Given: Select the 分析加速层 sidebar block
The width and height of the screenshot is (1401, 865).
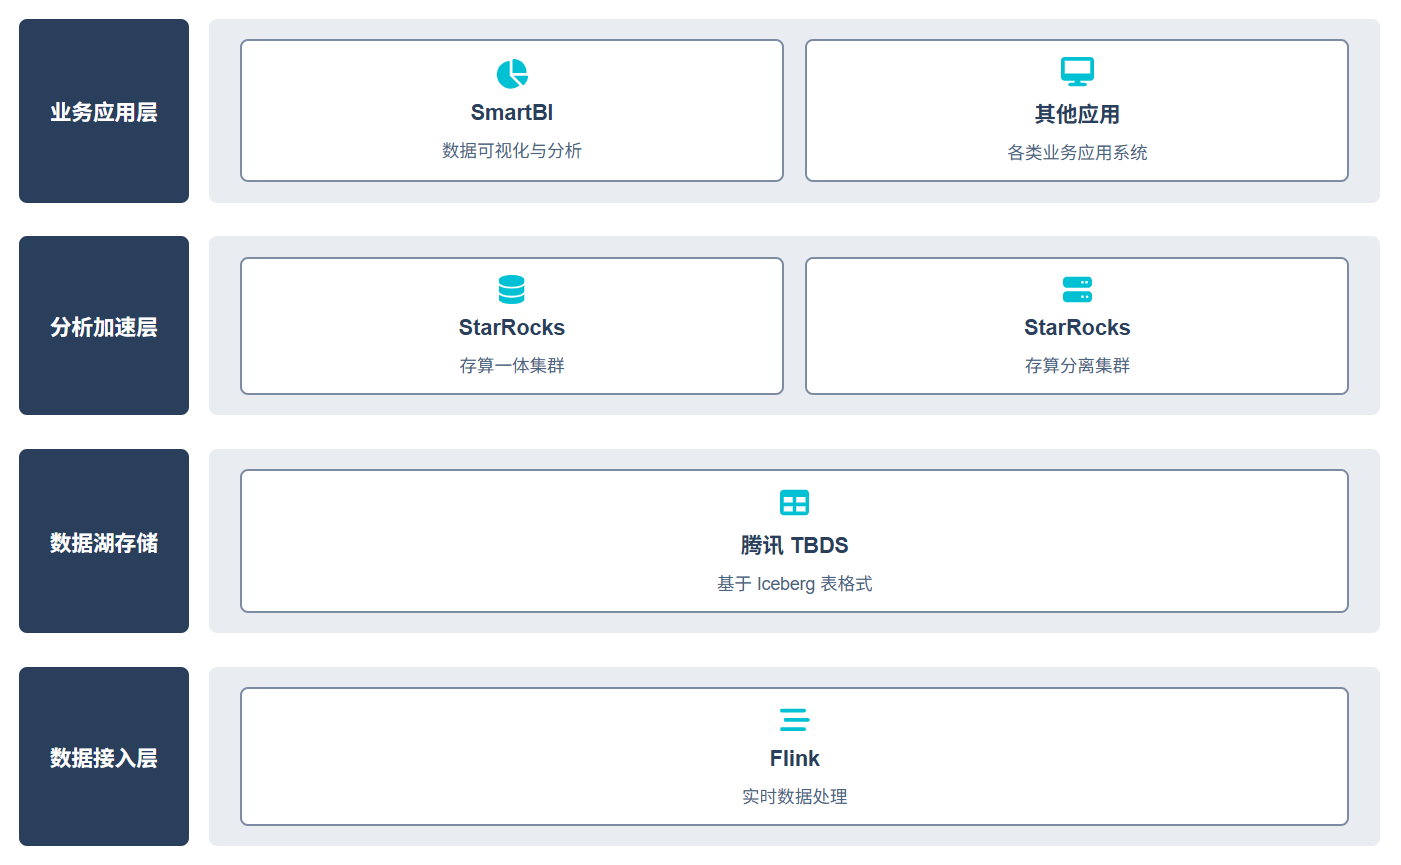Looking at the screenshot, I should point(103,325).
